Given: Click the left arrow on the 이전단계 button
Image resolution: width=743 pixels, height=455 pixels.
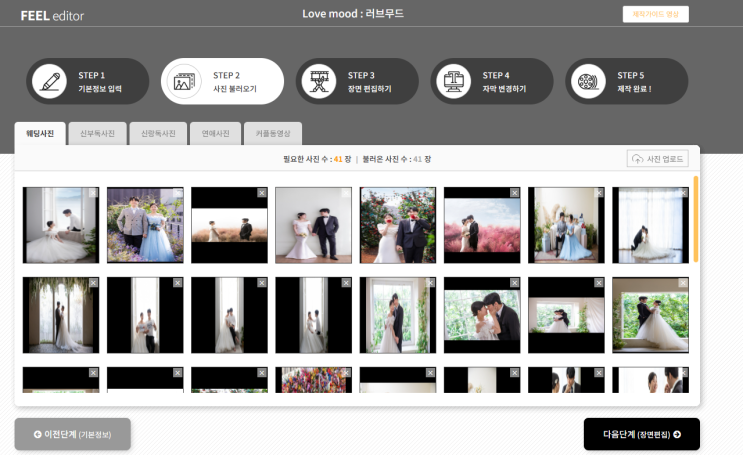Looking at the screenshot, I should pyautogui.click(x=37, y=434).
